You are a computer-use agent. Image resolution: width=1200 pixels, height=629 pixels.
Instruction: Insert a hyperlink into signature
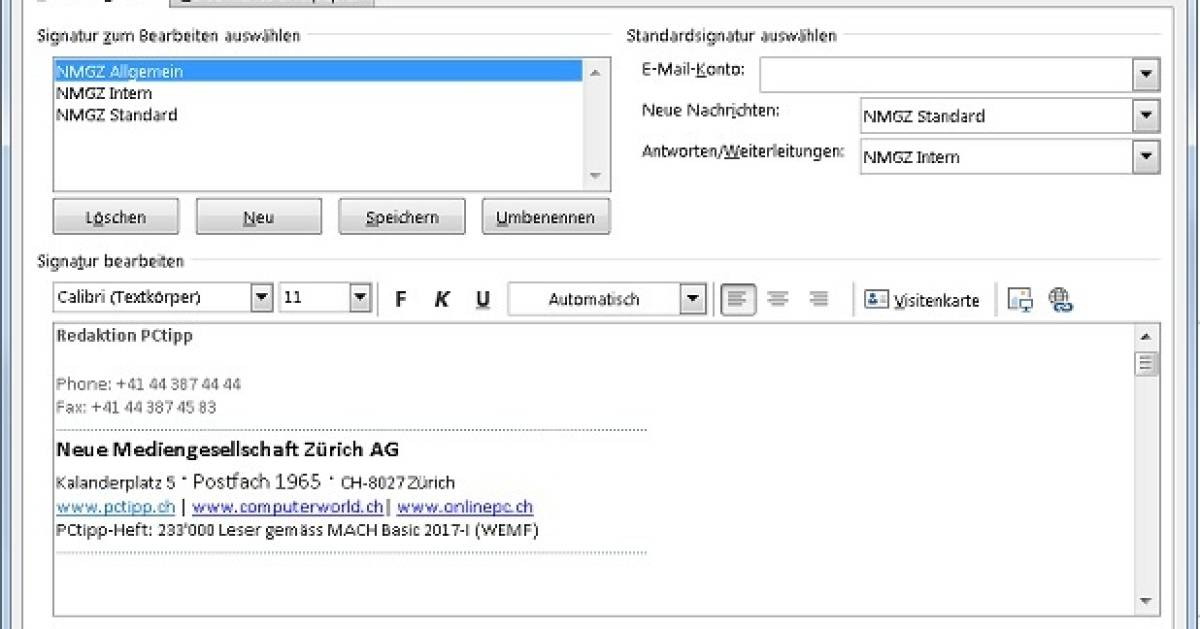coord(1060,299)
